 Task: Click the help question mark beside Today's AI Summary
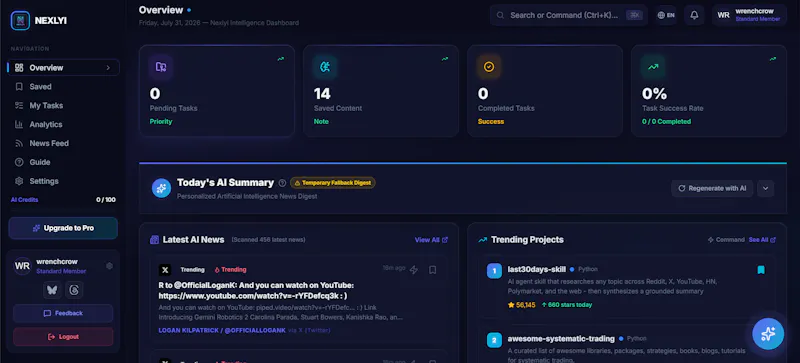click(282, 183)
